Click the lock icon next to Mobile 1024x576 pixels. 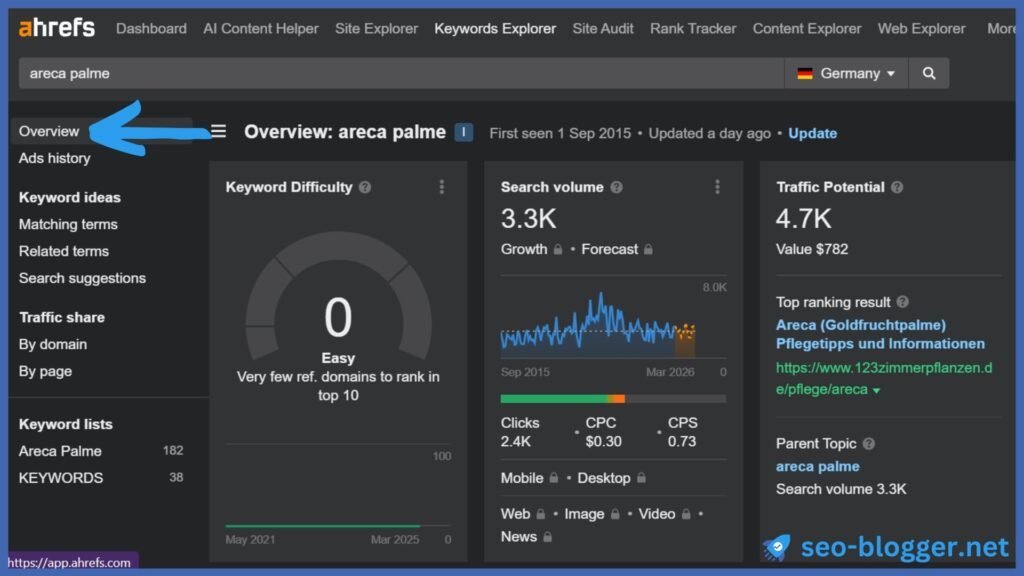tap(554, 478)
